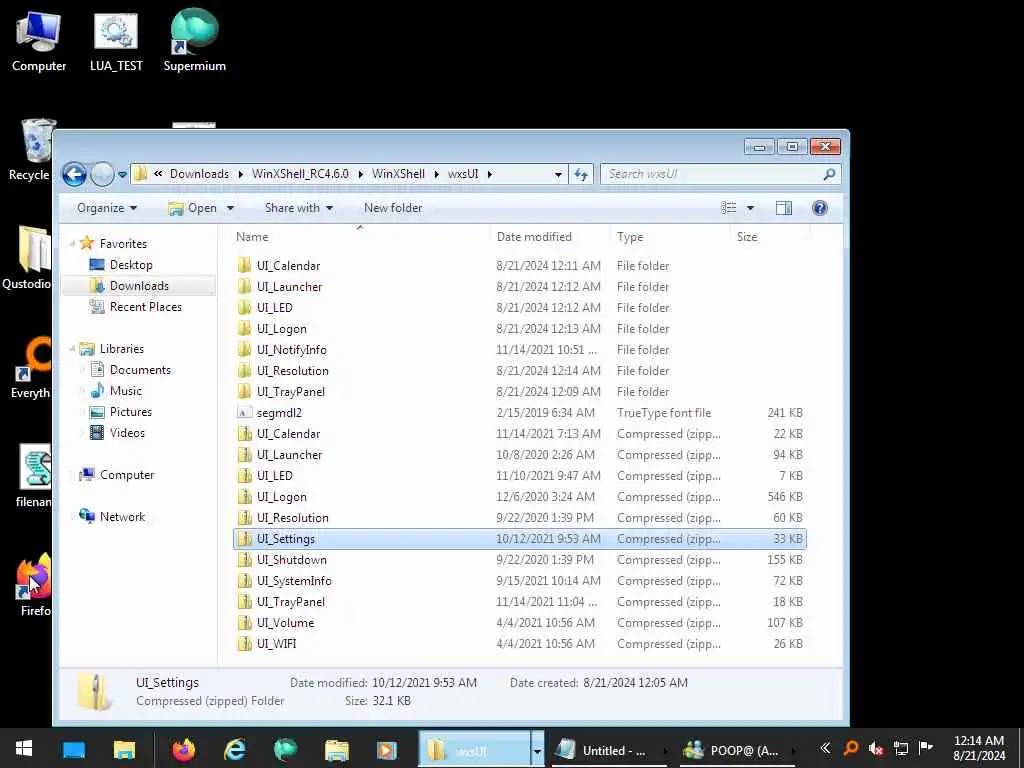
Task: Open Desktop under Favorites
Action: [x=131, y=264]
